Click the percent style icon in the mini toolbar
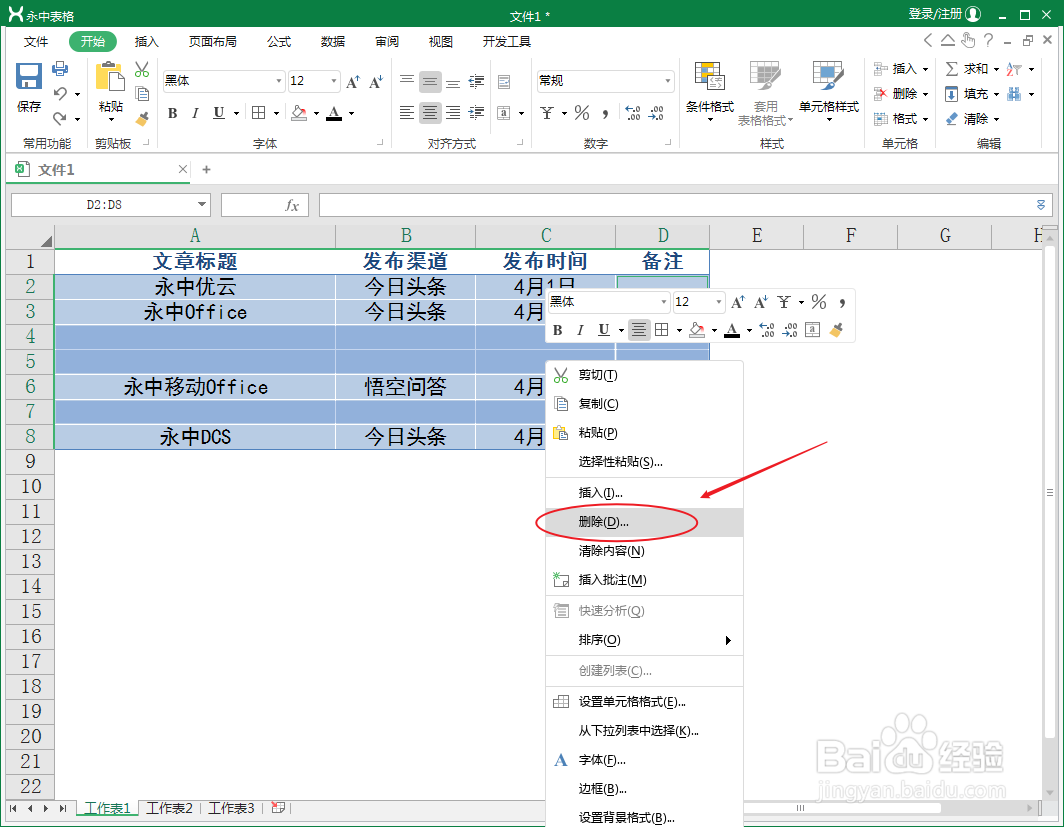The image size is (1064, 827). tap(819, 301)
